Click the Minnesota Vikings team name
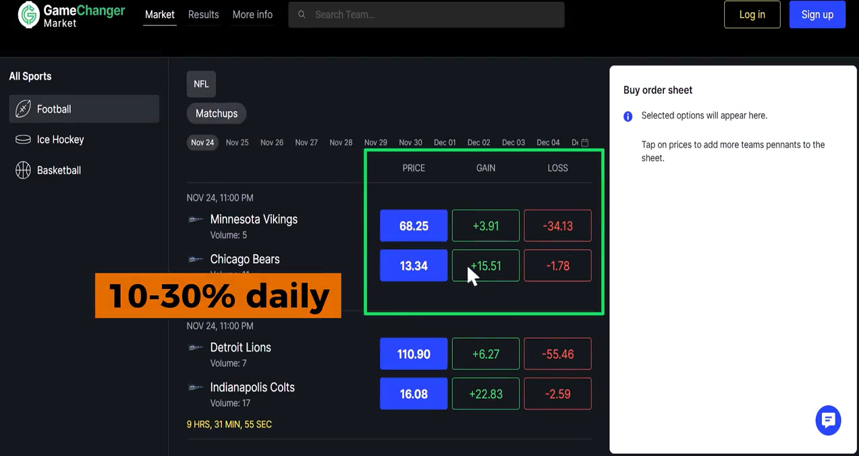 click(x=254, y=219)
